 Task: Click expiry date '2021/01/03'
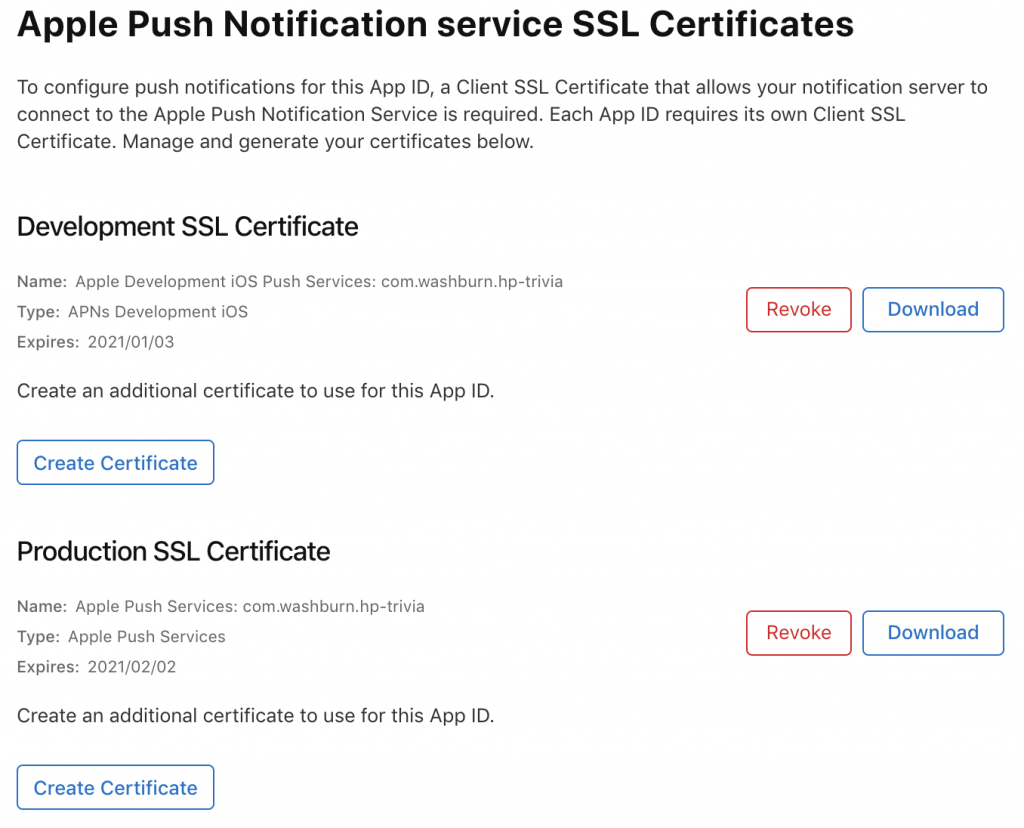coord(131,342)
